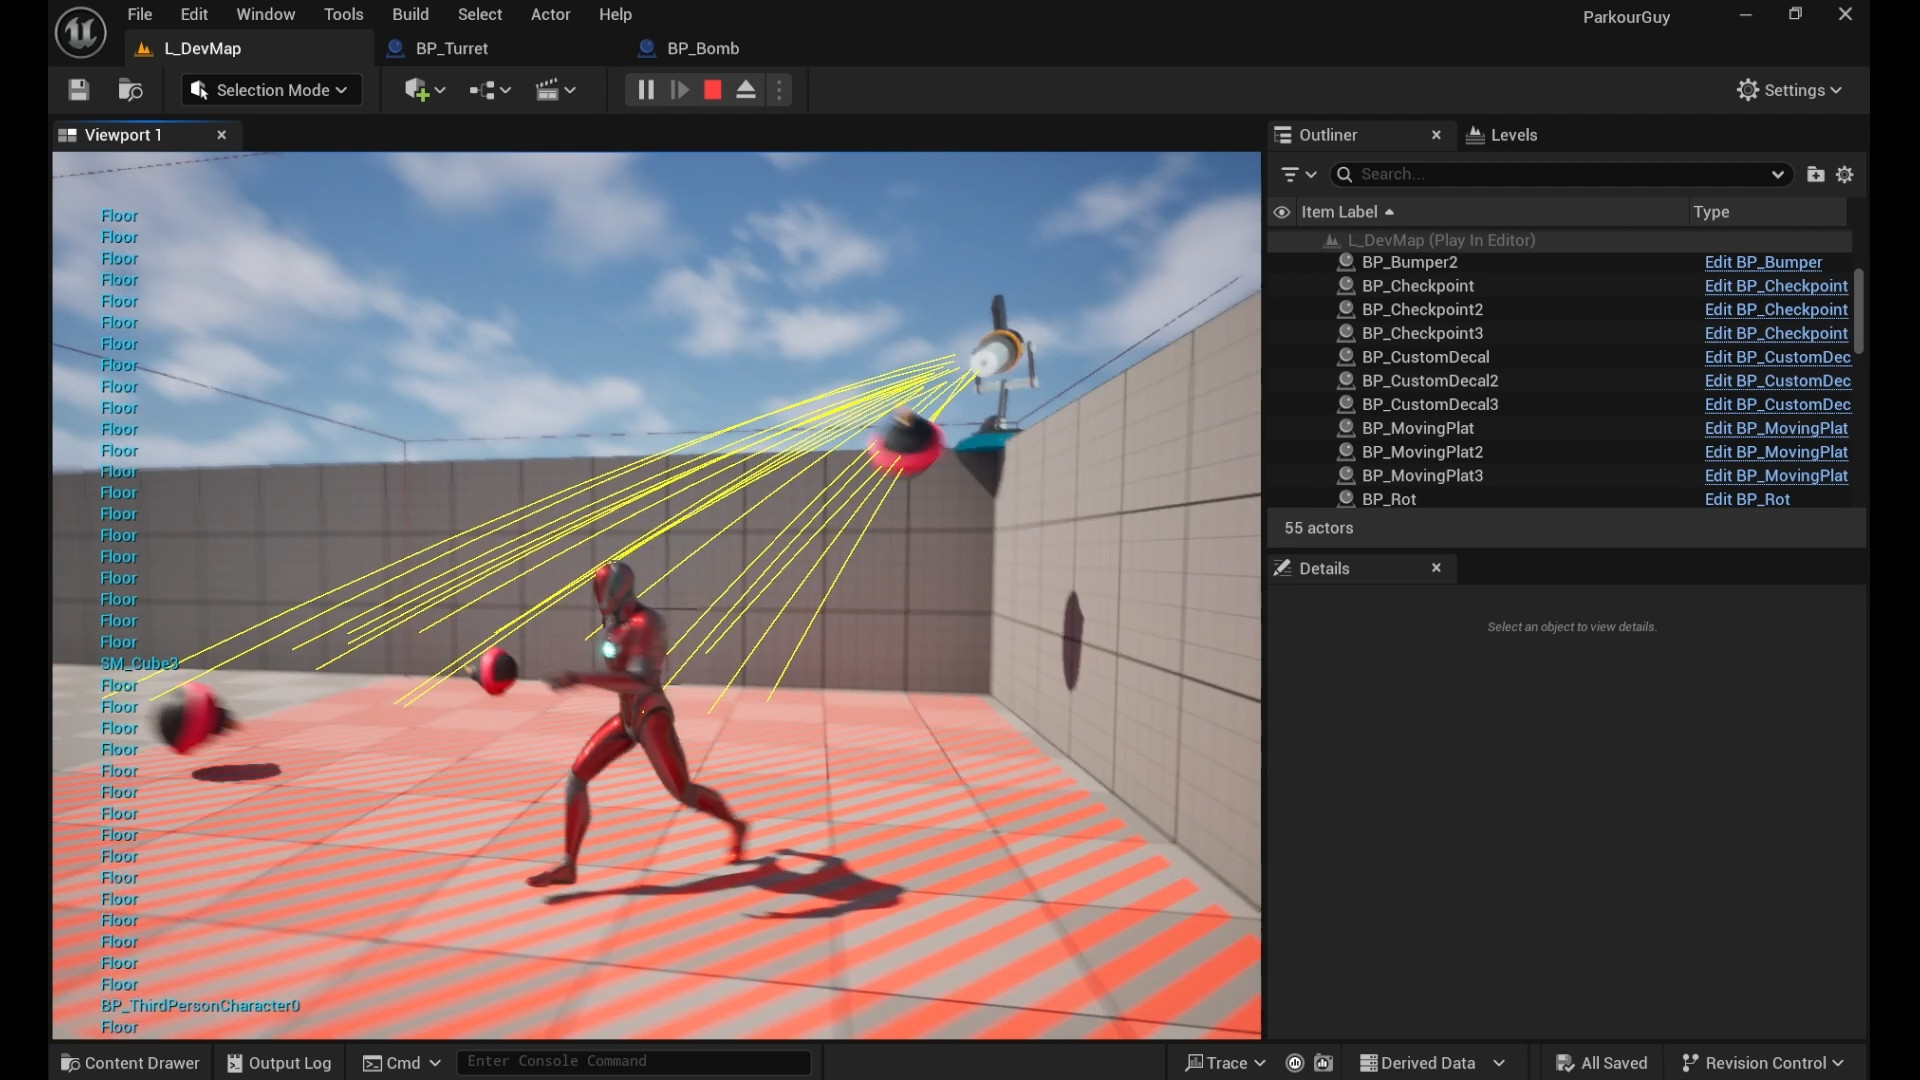Stop the play session with the red square

click(x=713, y=90)
